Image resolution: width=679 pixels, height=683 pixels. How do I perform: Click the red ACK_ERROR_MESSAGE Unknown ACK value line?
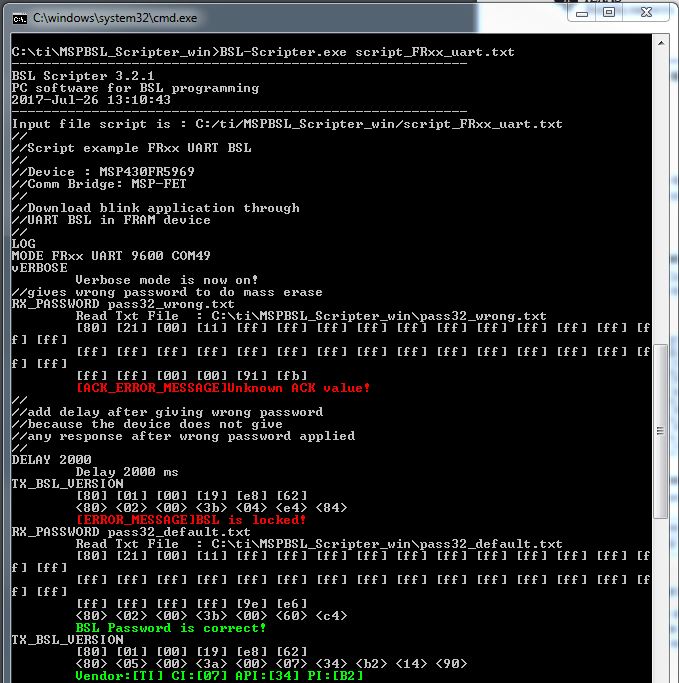pyautogui.click(x=223, y=388)
